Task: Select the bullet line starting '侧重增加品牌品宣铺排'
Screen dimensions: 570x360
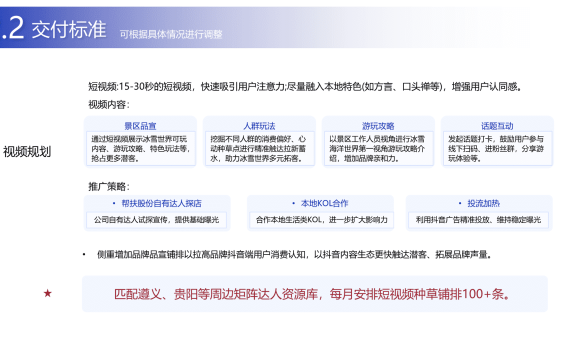Action: click(294, 255)
